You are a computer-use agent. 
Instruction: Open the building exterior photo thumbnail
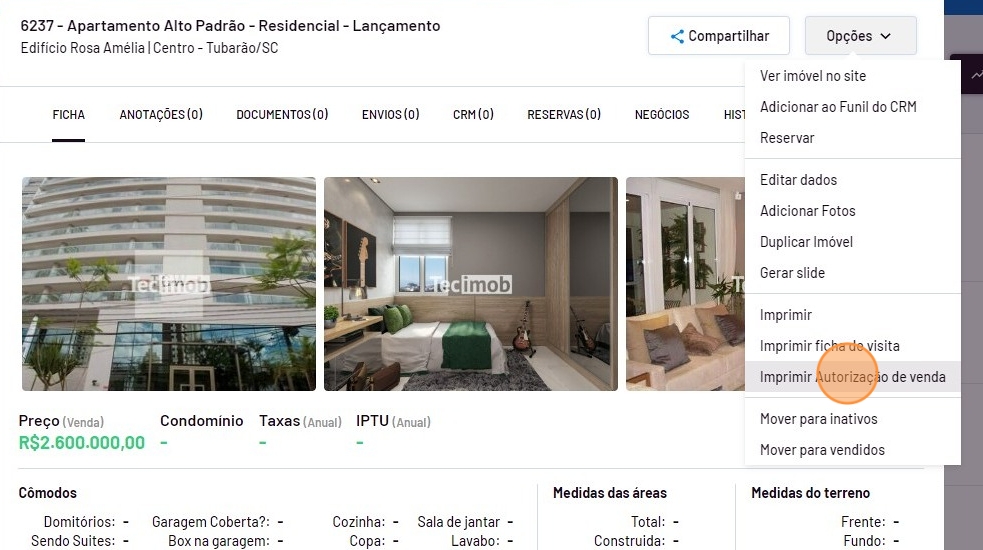[x=169, y=284]
